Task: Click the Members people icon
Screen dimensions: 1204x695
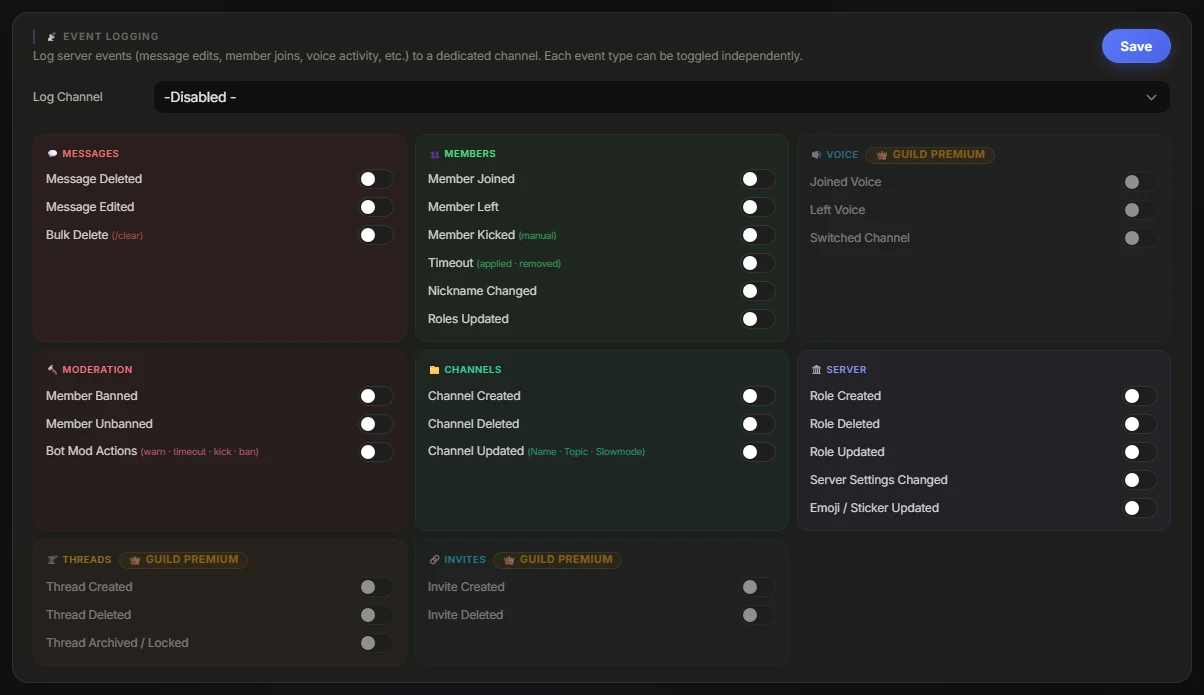Action: [434, 154]
